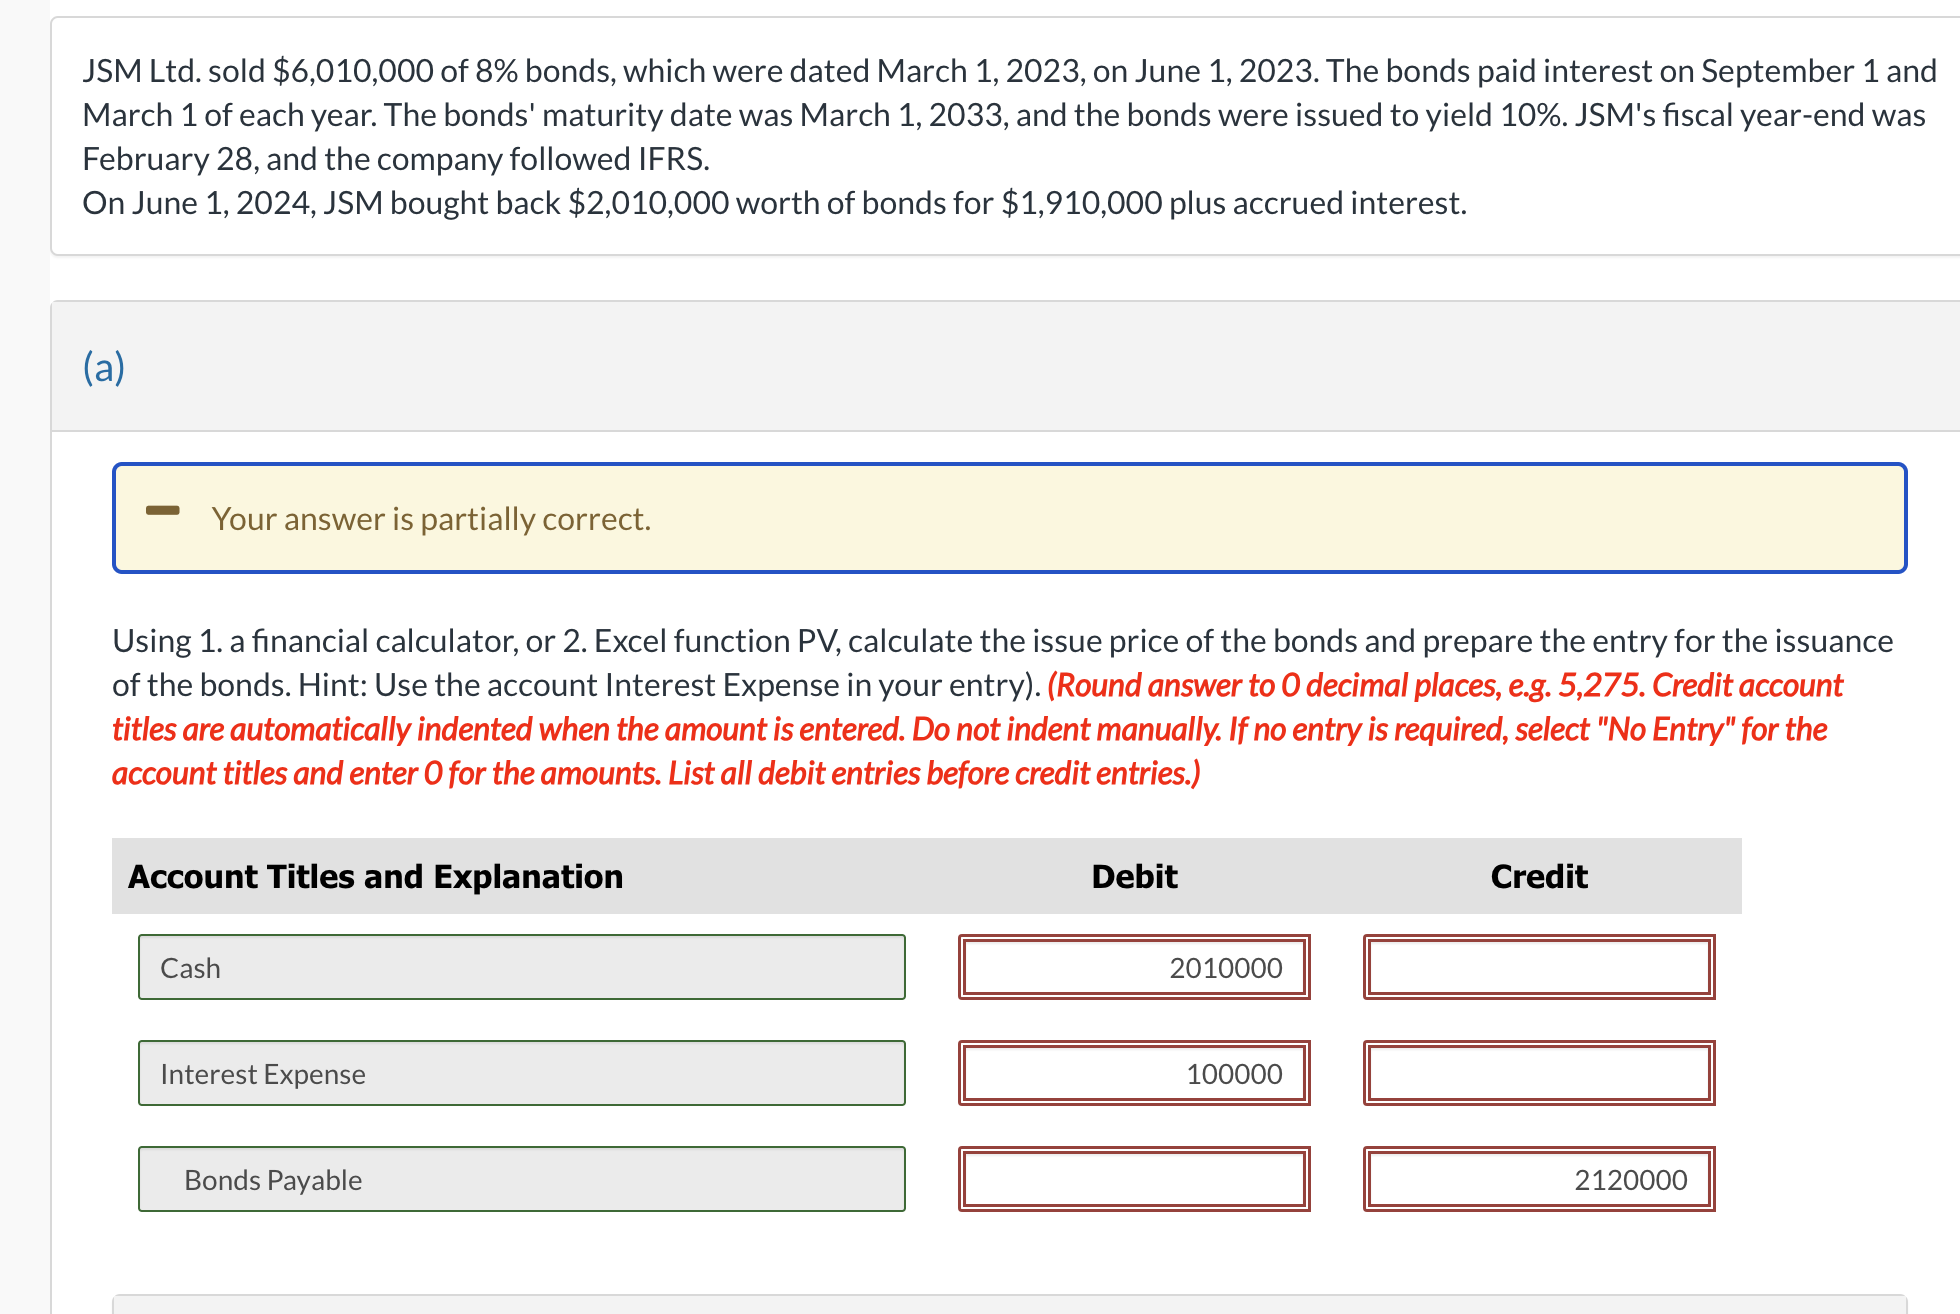Click the partially correct status icon
Screen dimensions: 1960x1314
(163, 512)
